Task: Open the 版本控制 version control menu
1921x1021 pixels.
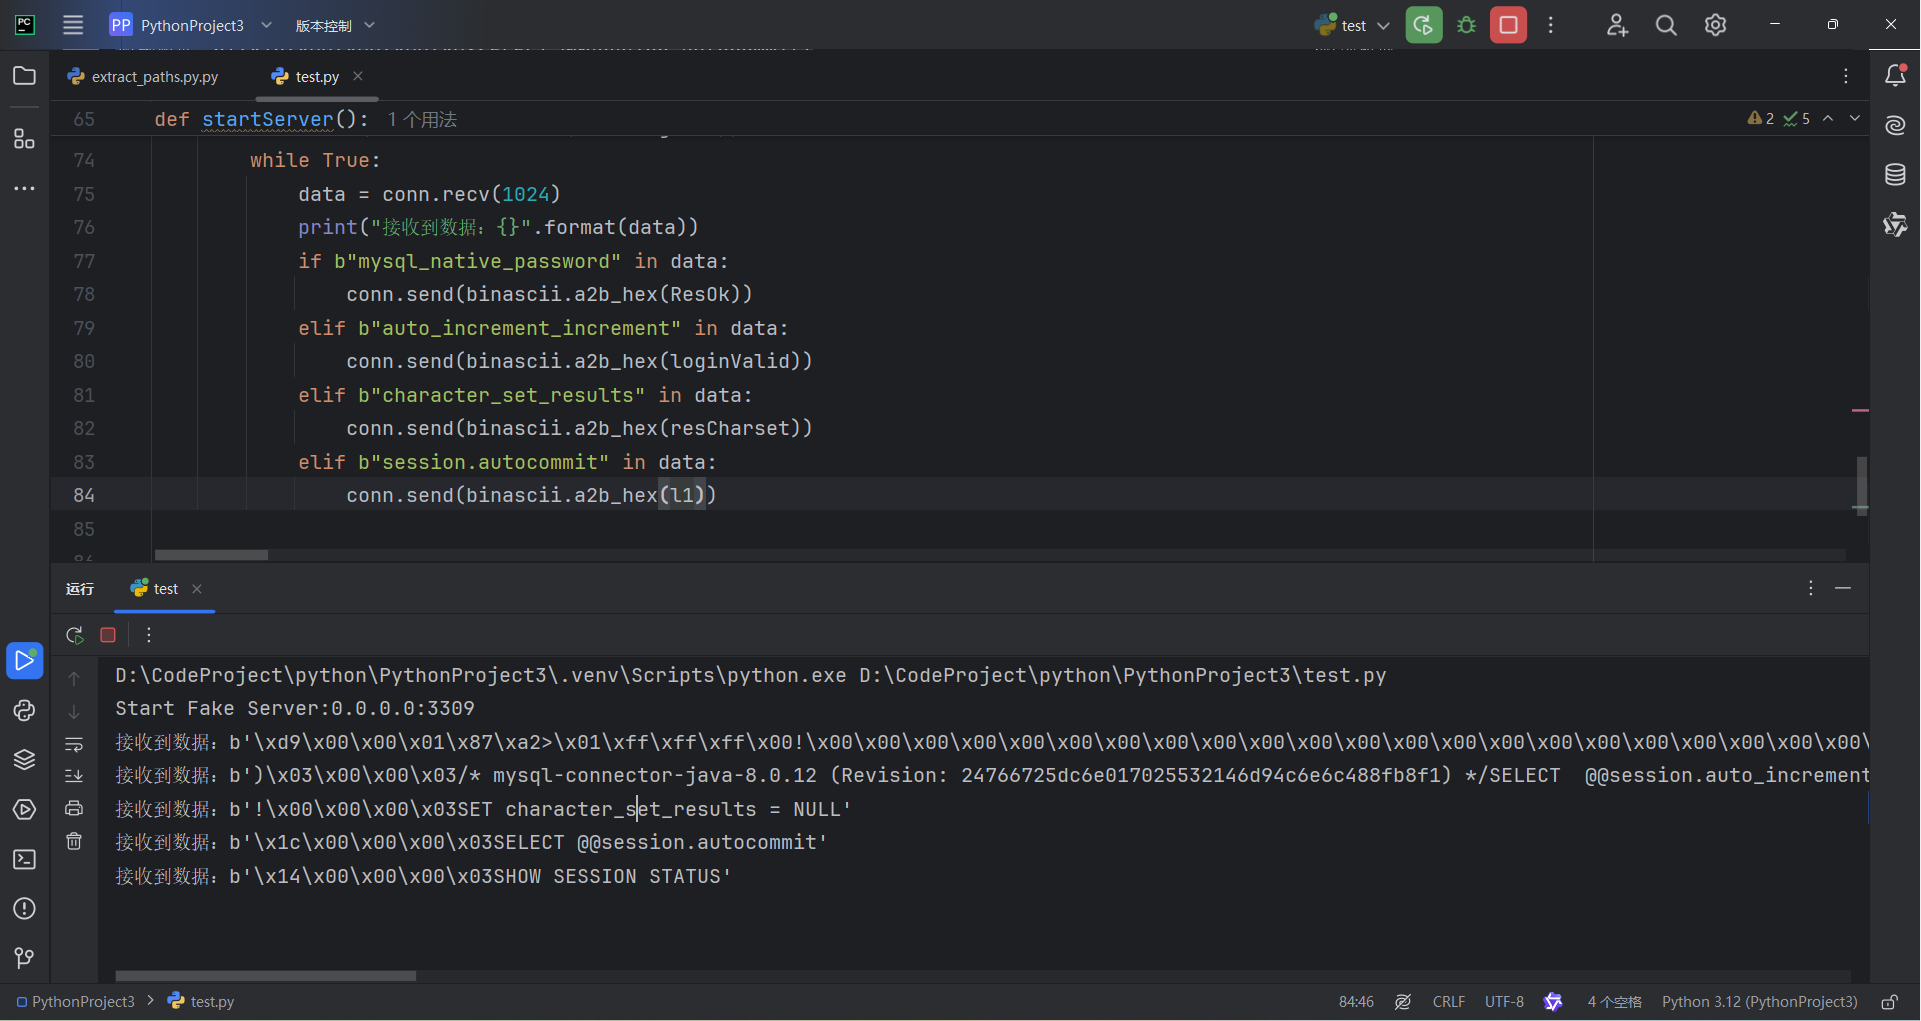Action: click(334, 25)
